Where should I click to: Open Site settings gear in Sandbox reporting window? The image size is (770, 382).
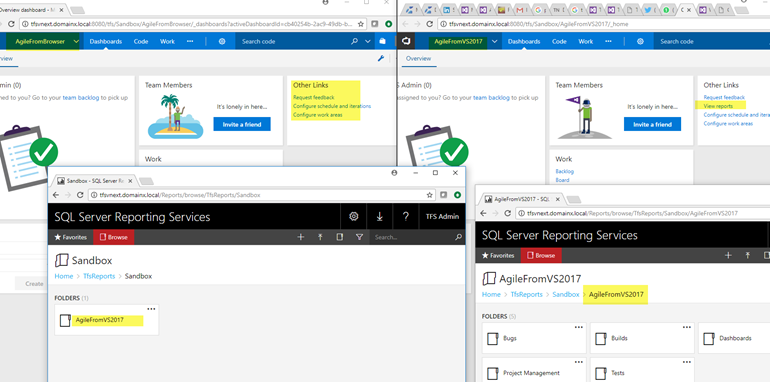coord(354,217)
